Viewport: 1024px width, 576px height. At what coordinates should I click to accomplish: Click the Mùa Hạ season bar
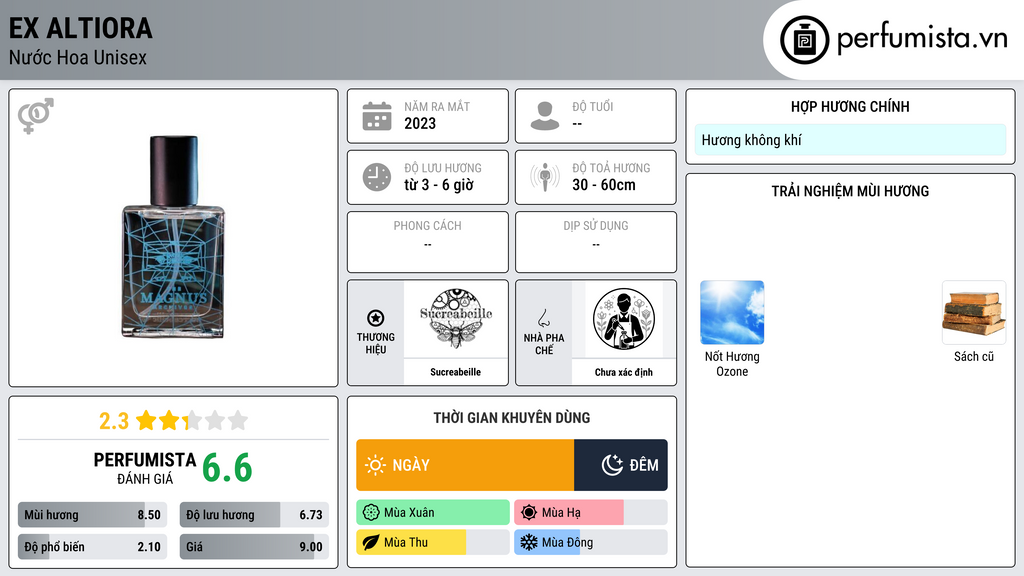(590, 513)
